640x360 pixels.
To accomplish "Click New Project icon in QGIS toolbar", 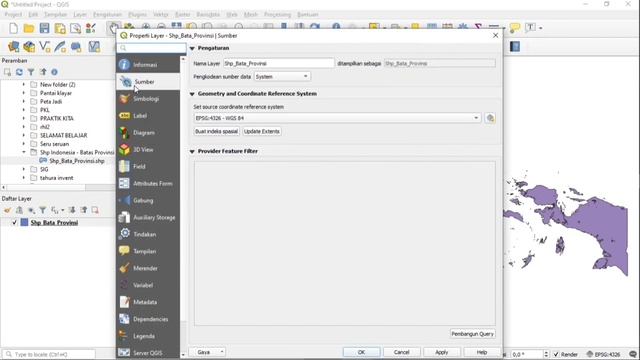I will tap(13, 28).
